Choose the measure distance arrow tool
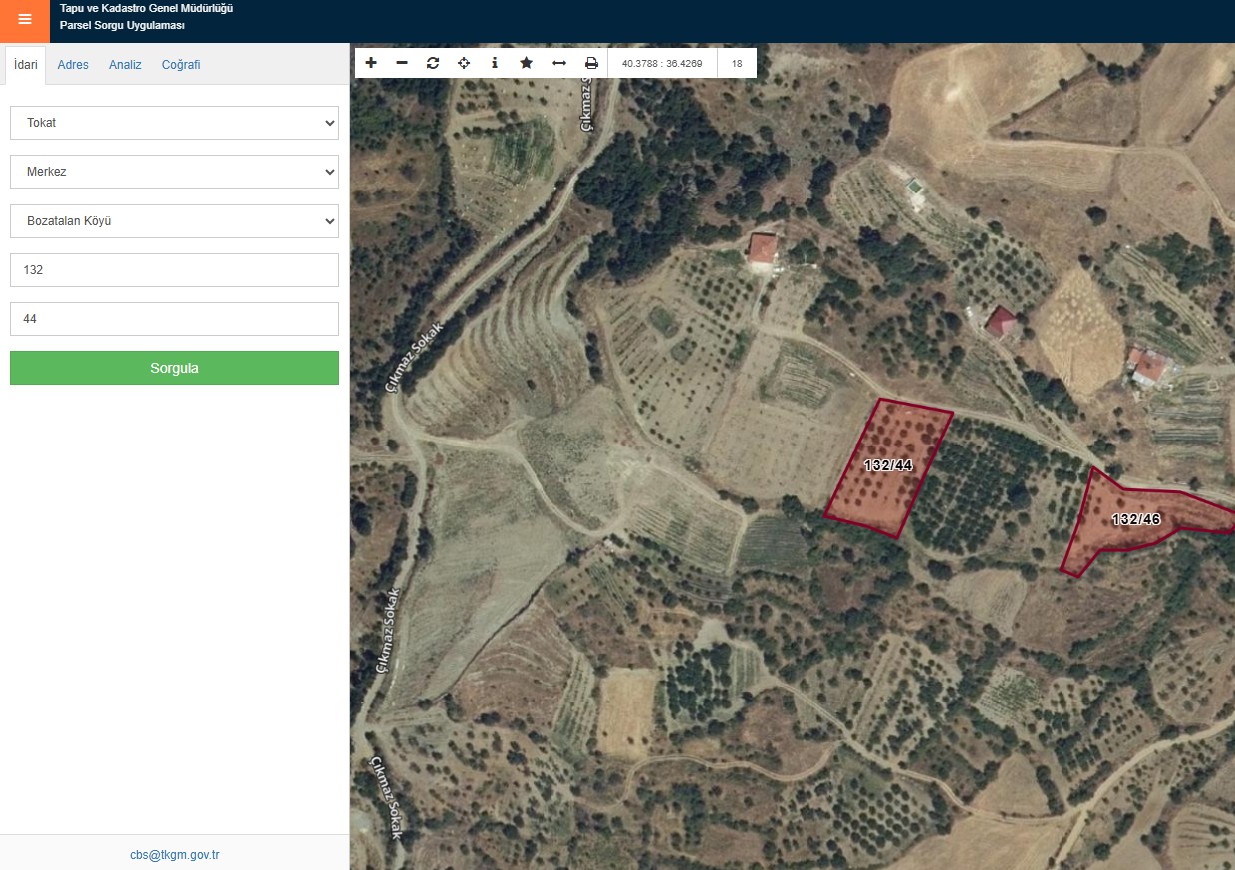This screenshot has height=870, width=1235. [559, 63]
